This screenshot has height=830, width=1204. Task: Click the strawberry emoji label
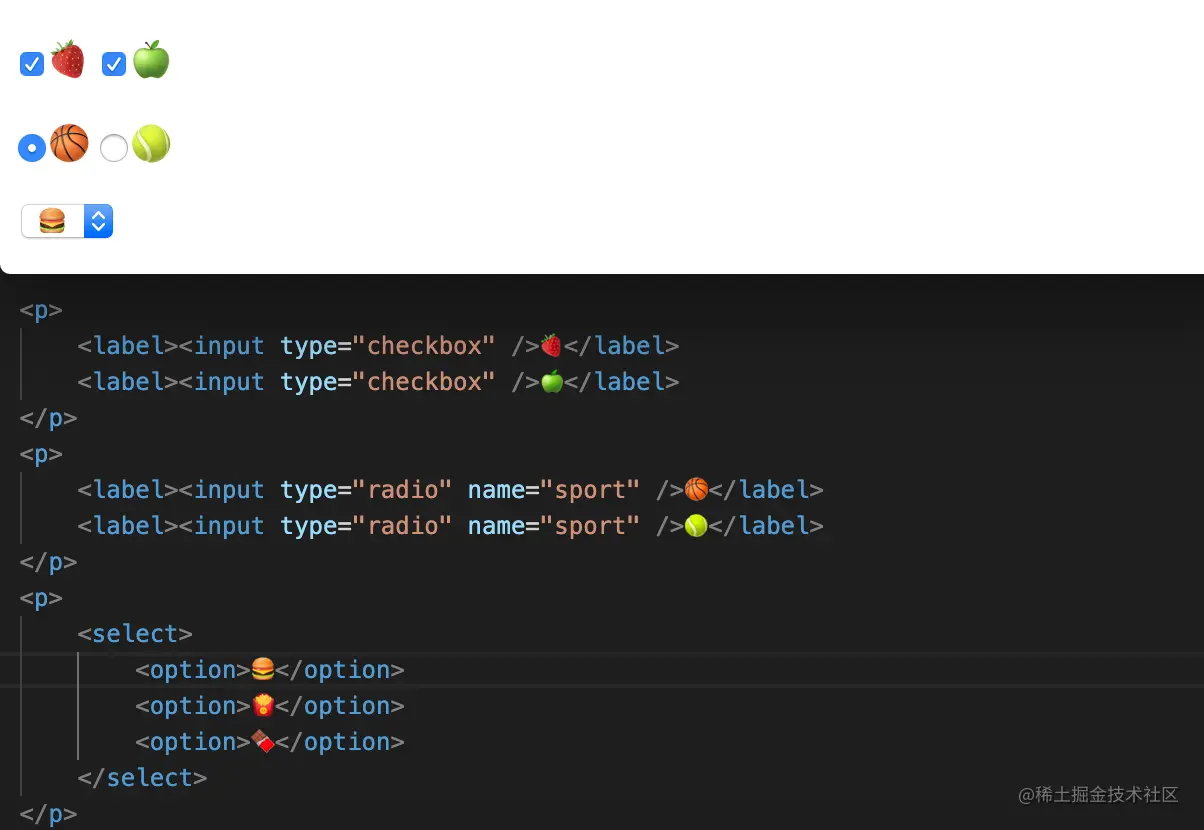[x=67, y=60]
